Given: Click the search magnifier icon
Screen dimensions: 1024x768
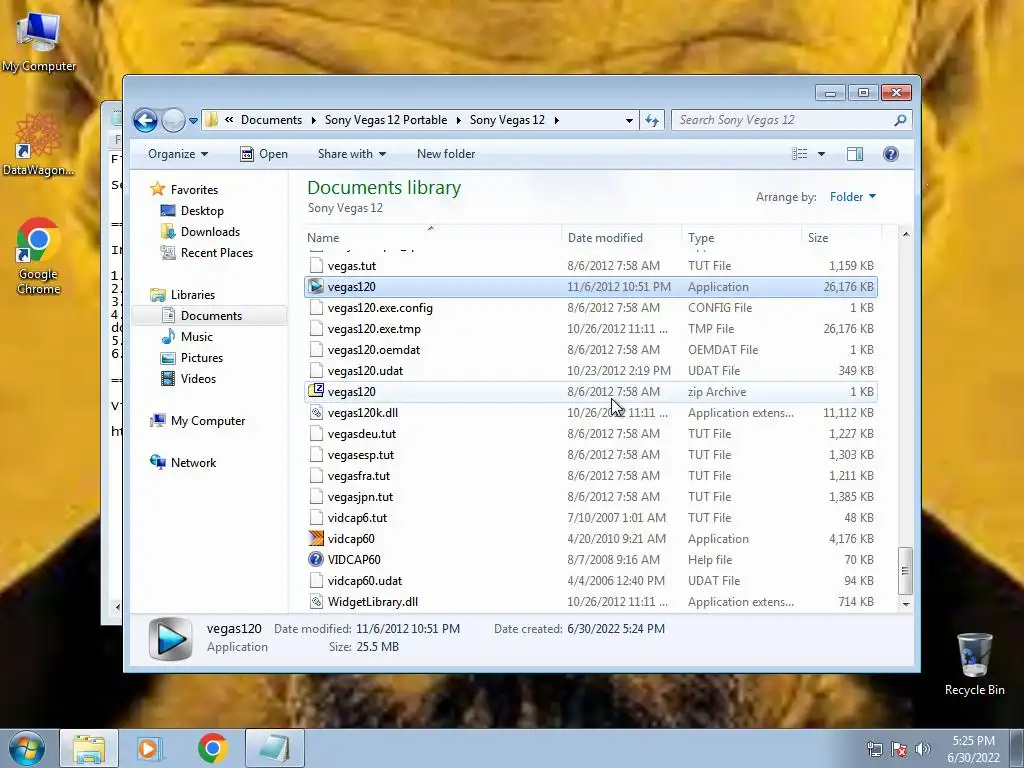Looking at the screenshot, I should click(900, 120).
